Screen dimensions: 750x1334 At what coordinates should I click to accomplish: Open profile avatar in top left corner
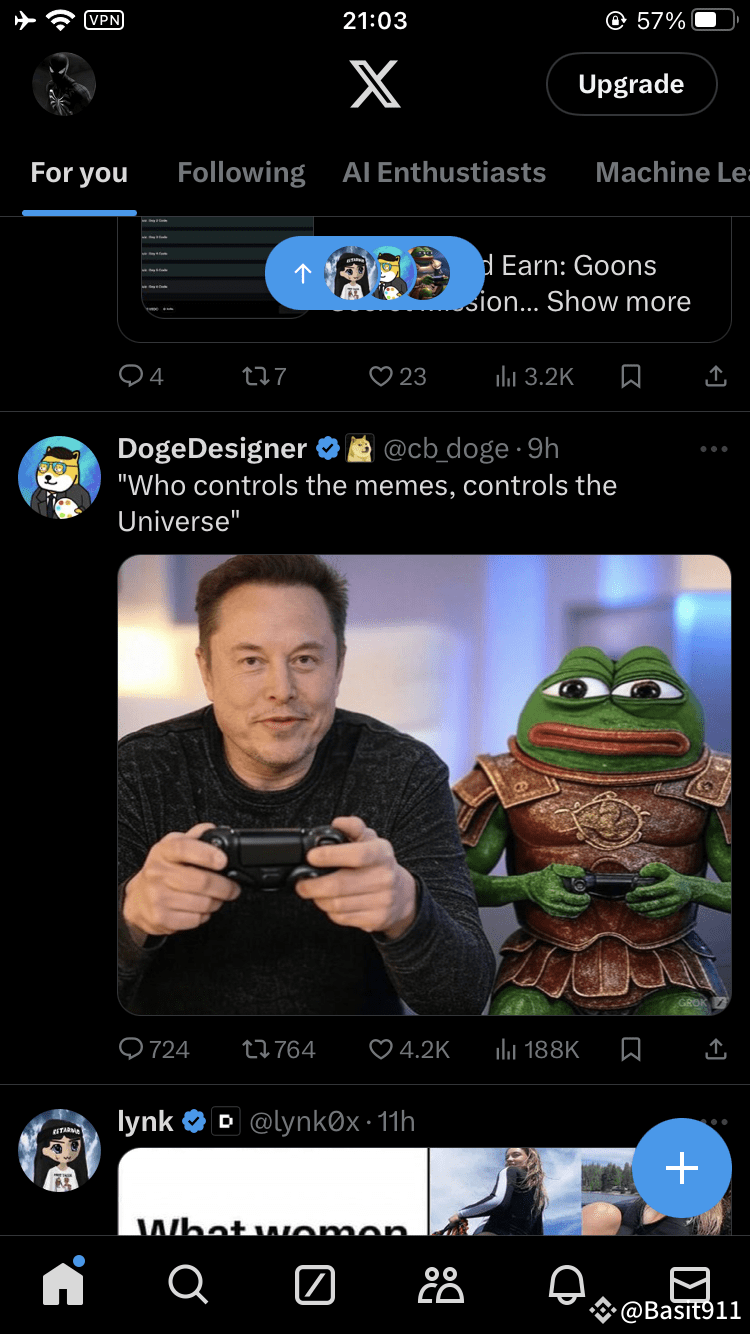point(64,84)
